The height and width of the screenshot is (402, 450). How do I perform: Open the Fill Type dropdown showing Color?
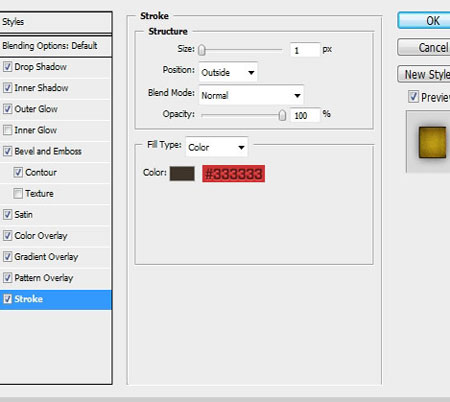tap(217, 147)
